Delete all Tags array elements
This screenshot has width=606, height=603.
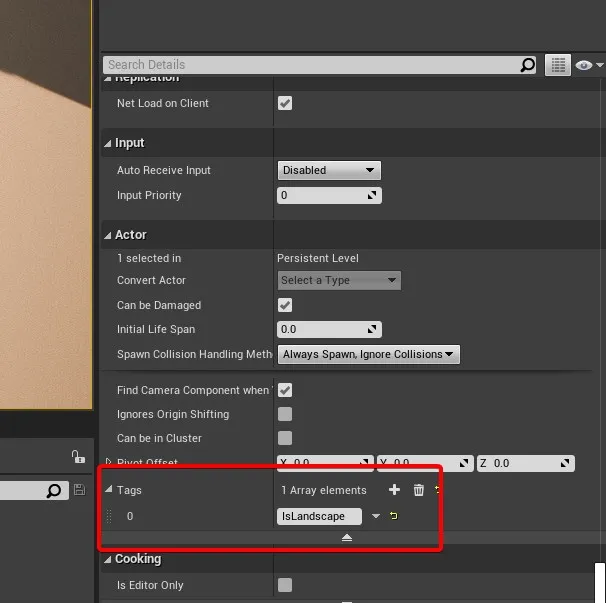(419, 490)
